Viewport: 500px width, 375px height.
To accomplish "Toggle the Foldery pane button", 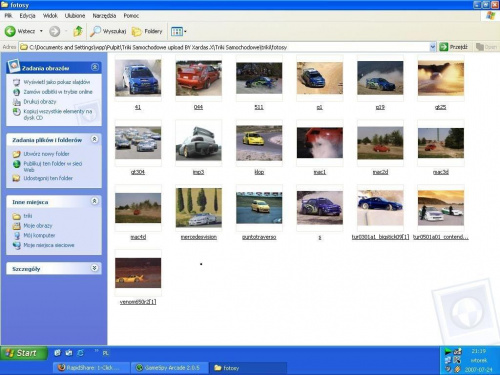I will tap(147, 31).
